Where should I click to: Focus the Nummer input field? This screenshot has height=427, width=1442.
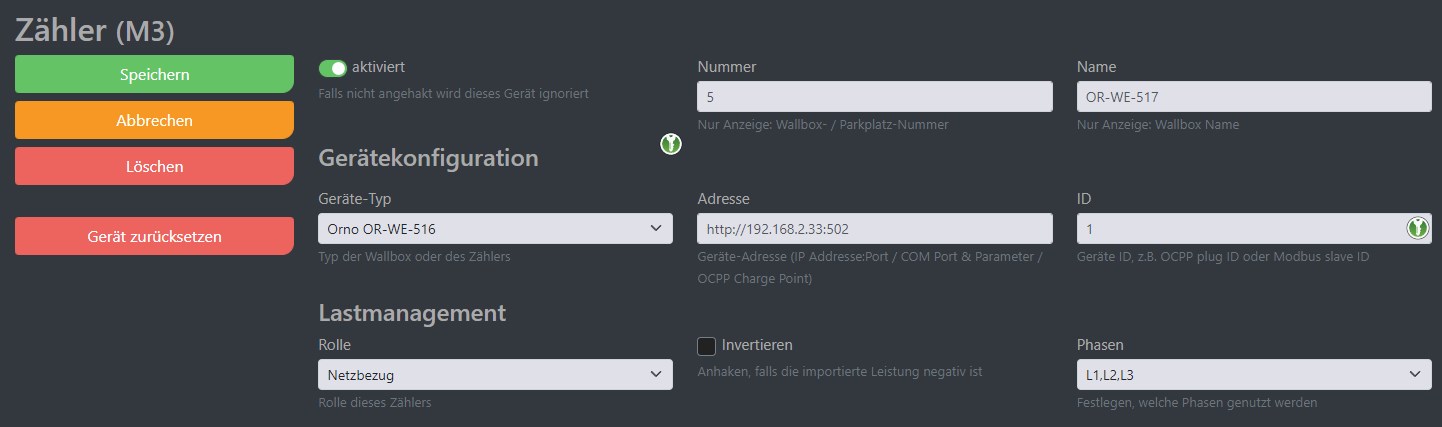click(874, 97)
